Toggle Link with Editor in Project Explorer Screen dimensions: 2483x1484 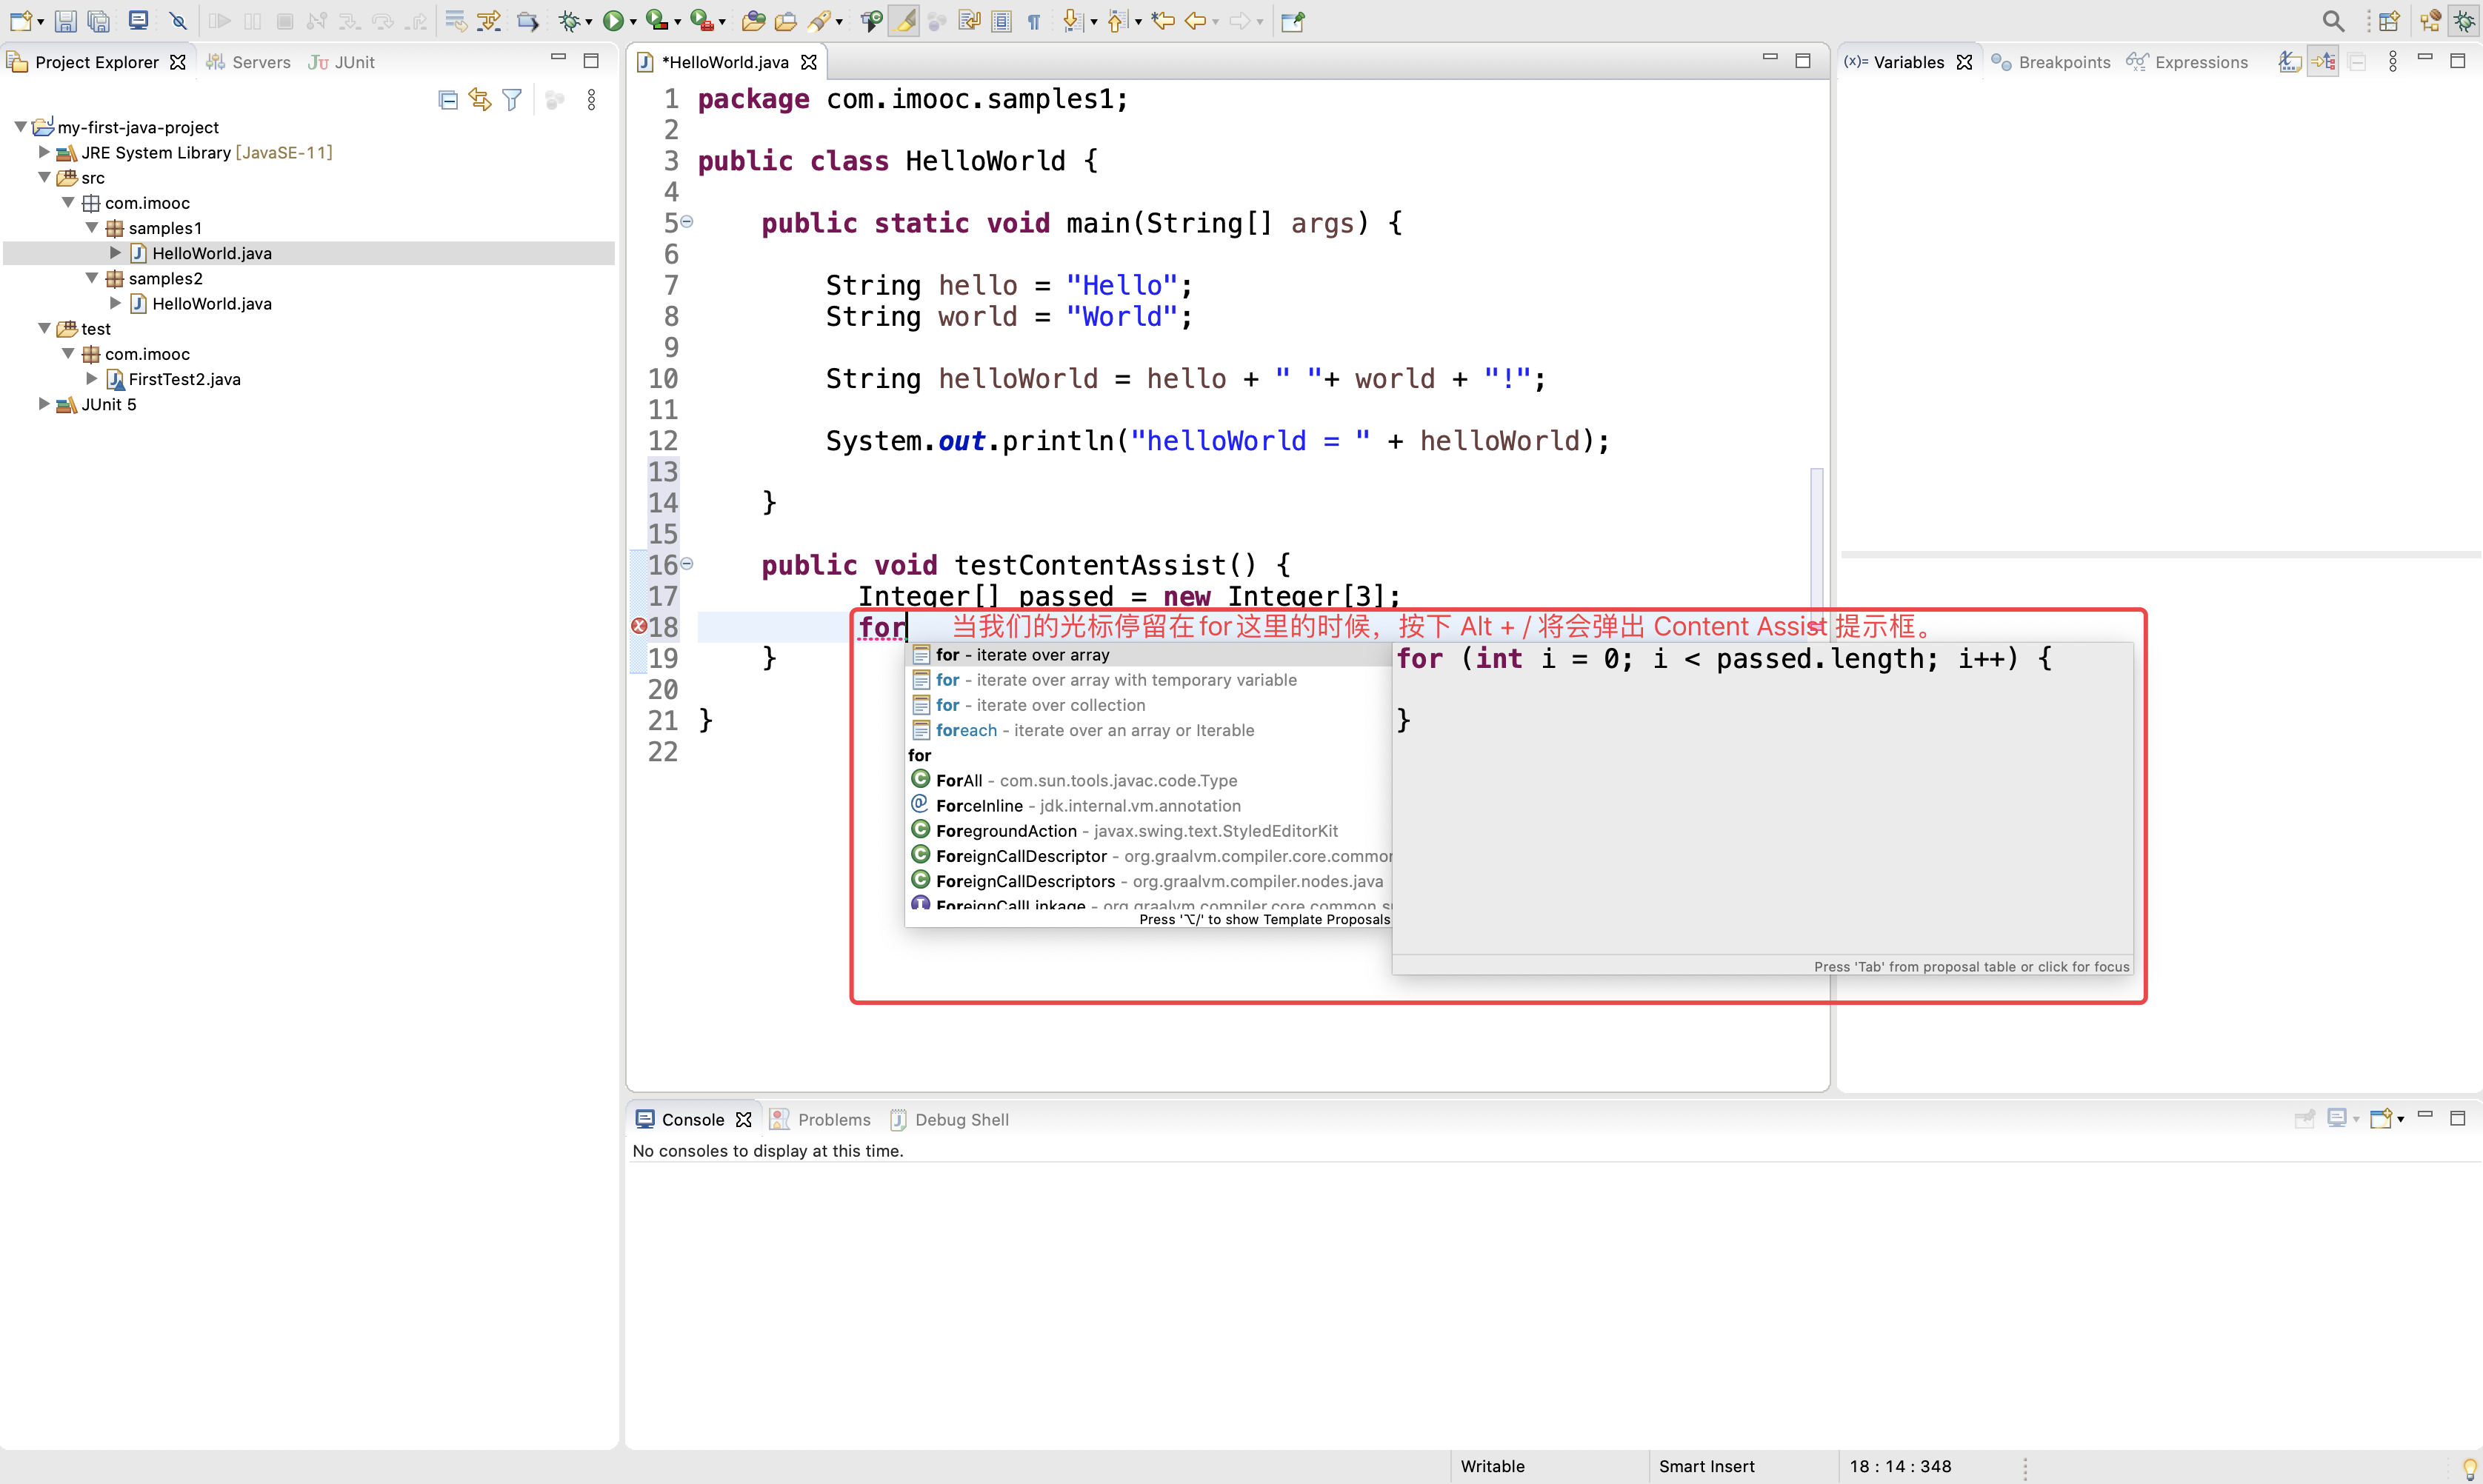[x=481, y=99]
